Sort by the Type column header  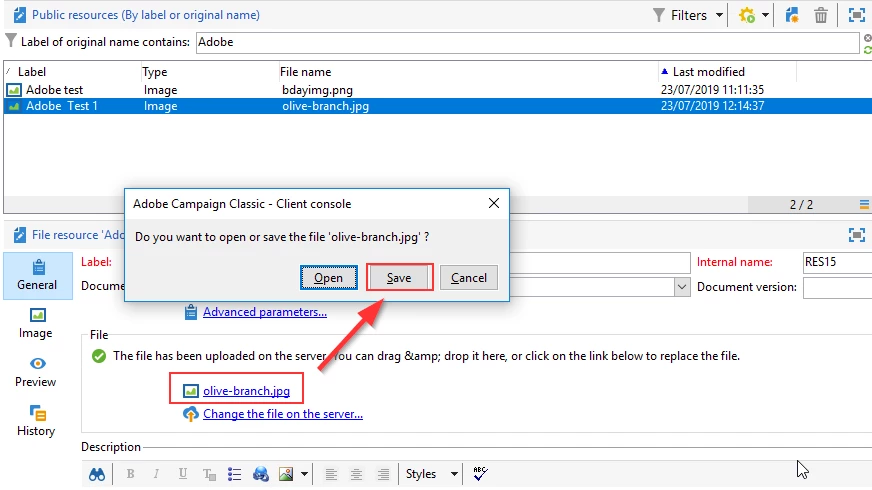tap(155, 72)
